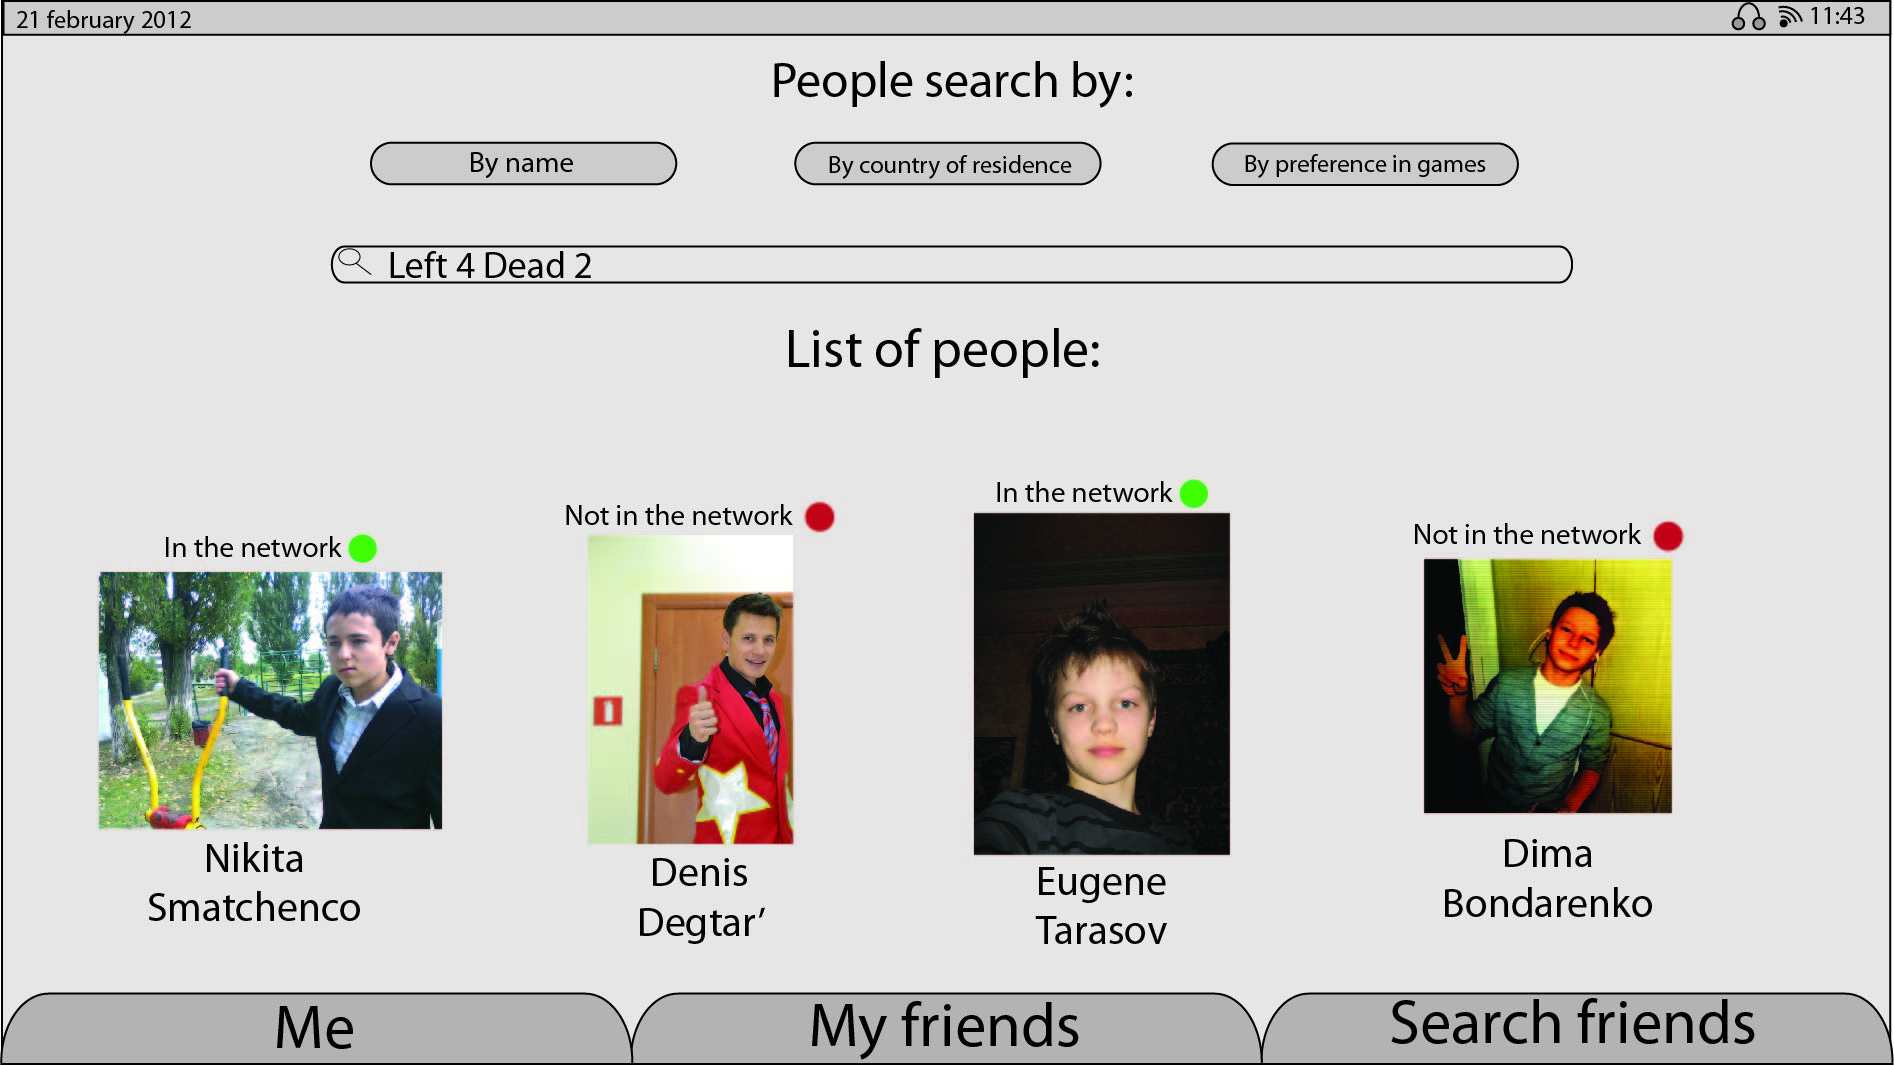
Task: Select the By name search filter
Action: pyautogui.click(x=523, y=163)
